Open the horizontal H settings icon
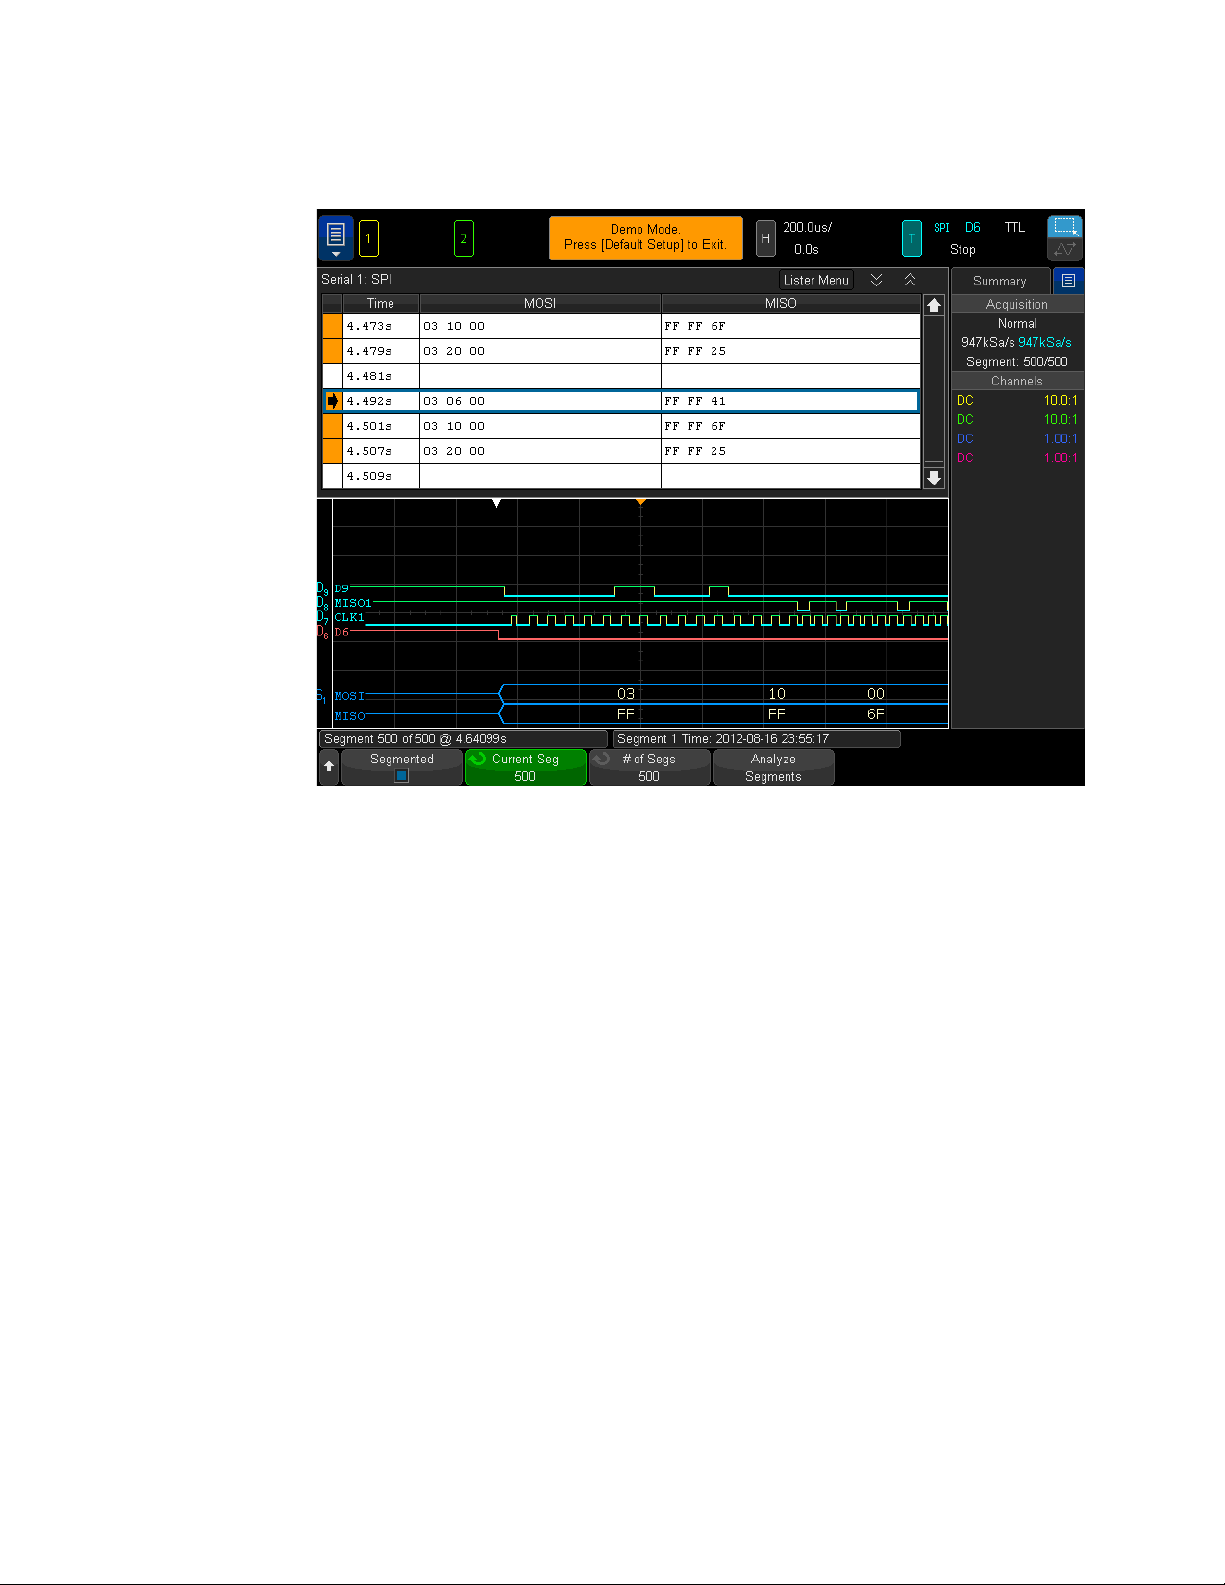This screenshot has width=1225, height=1585. tap(765, 239)
